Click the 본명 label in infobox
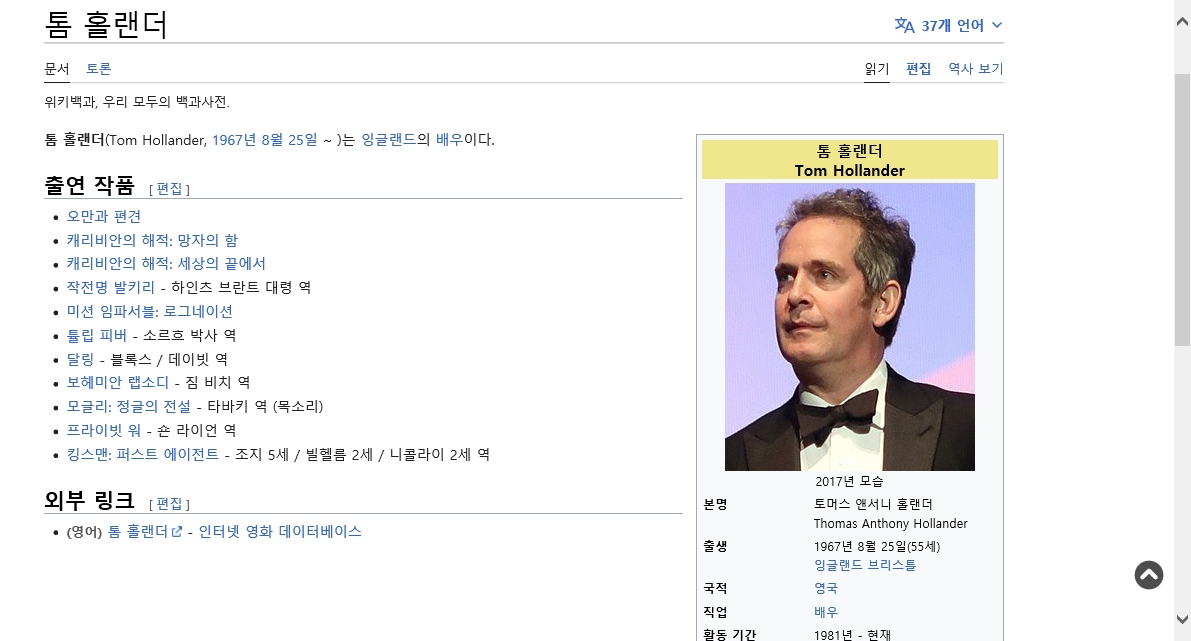Screen dimensions: 1191x641 coord(716,504)
